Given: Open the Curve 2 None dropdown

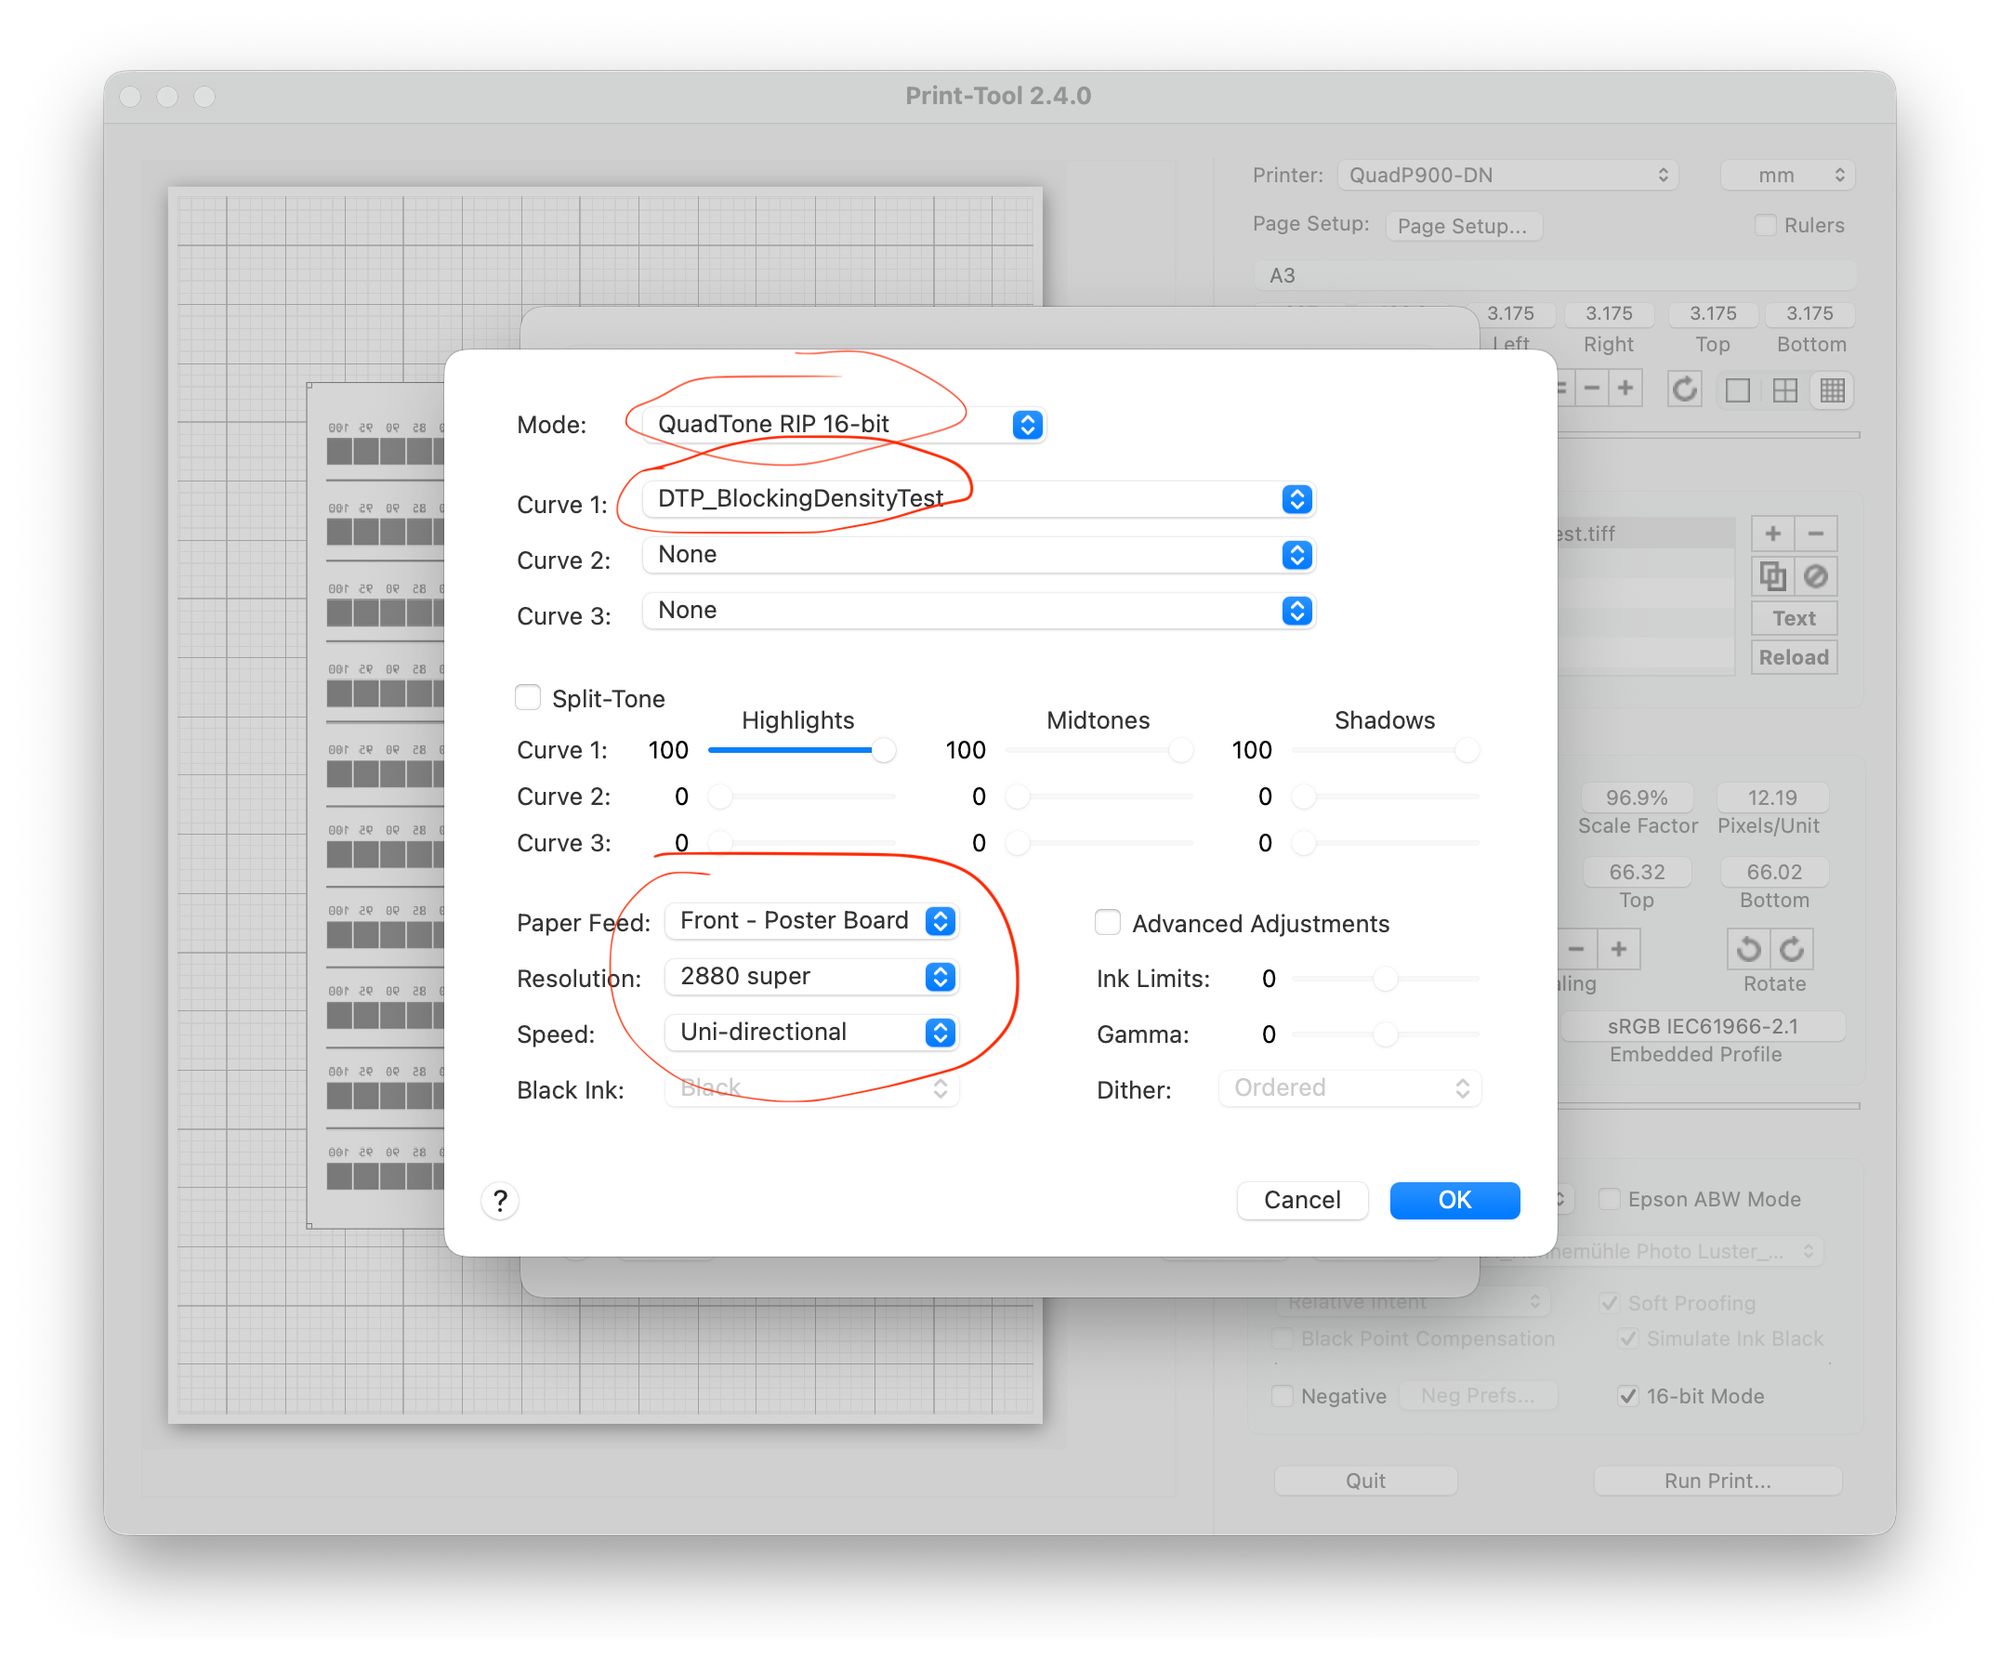Looking at the screenshot, I should click(979, 555).
